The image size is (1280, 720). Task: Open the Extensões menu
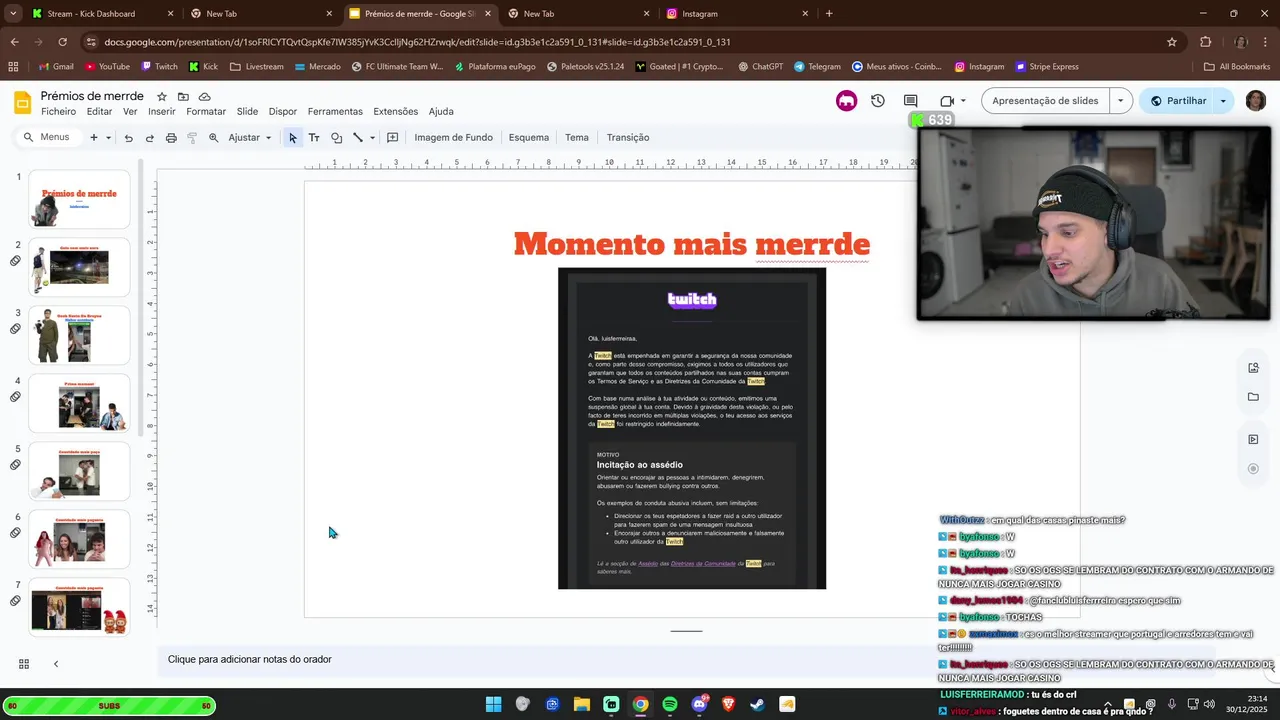click(x=395, y=111)
